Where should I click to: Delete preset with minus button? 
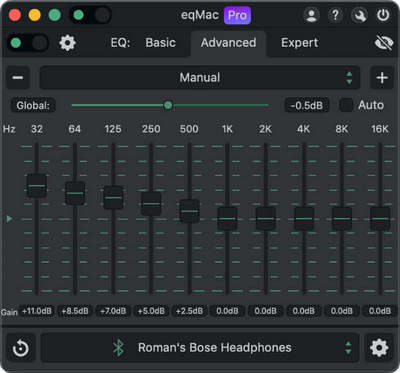click(x=18, y=78)
